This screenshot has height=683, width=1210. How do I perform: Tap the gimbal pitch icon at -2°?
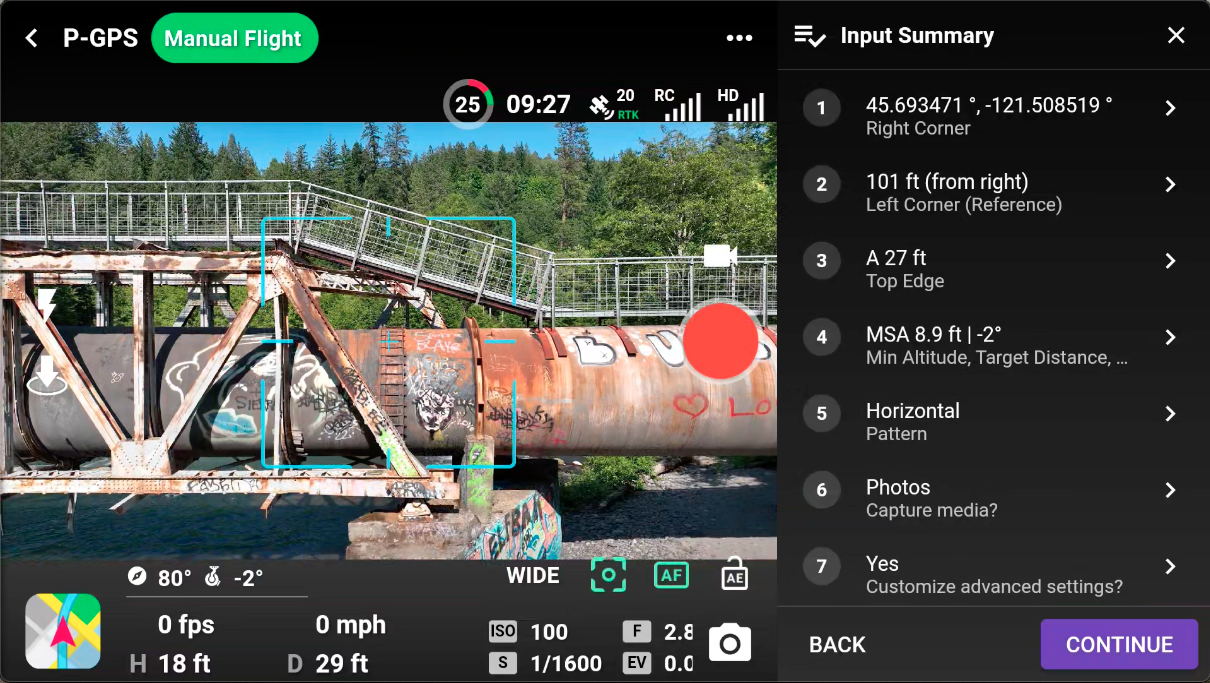click(212, 577)
